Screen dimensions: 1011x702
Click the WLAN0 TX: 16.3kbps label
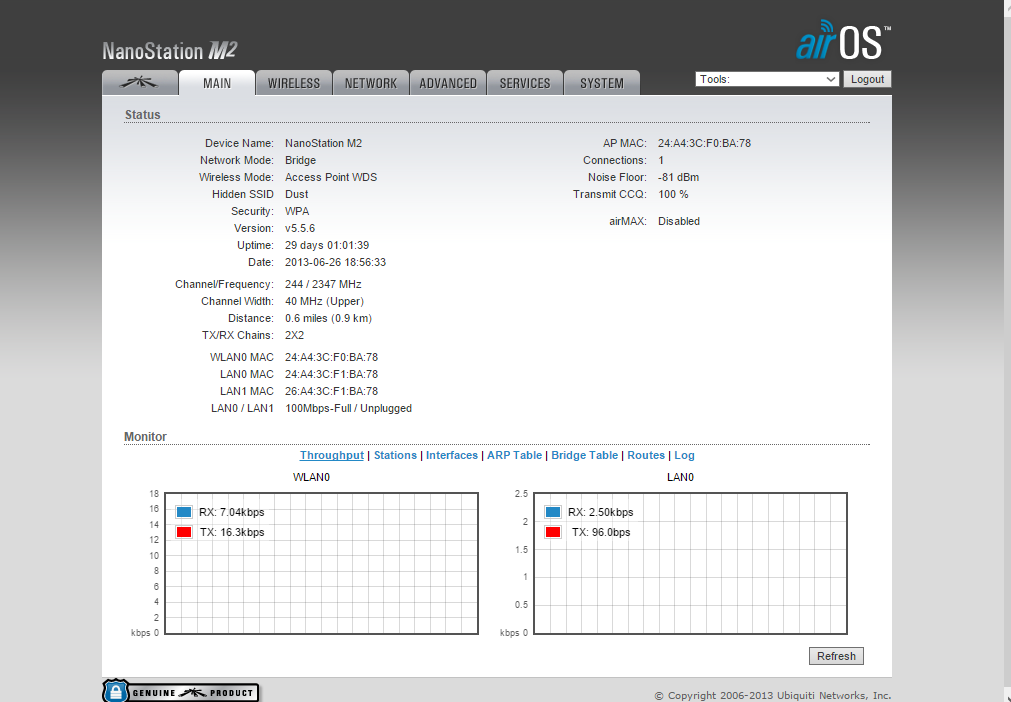pyautogui.click(x=232, y=532)
